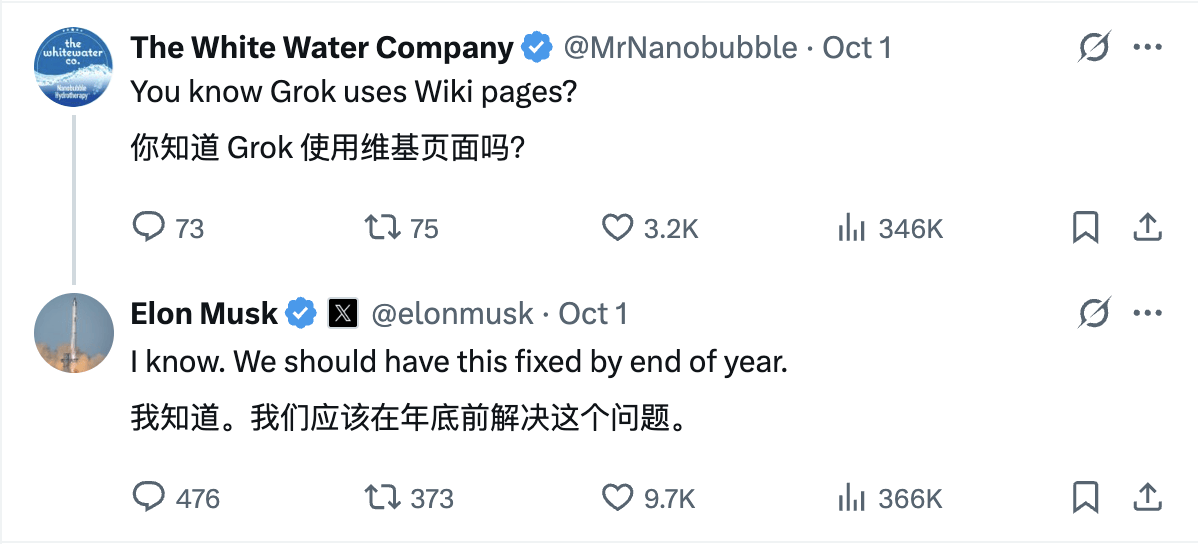This screenshot has width=1198, height=544.
Task: View analytics of Elon Musk's tweet
Action: 851,497
